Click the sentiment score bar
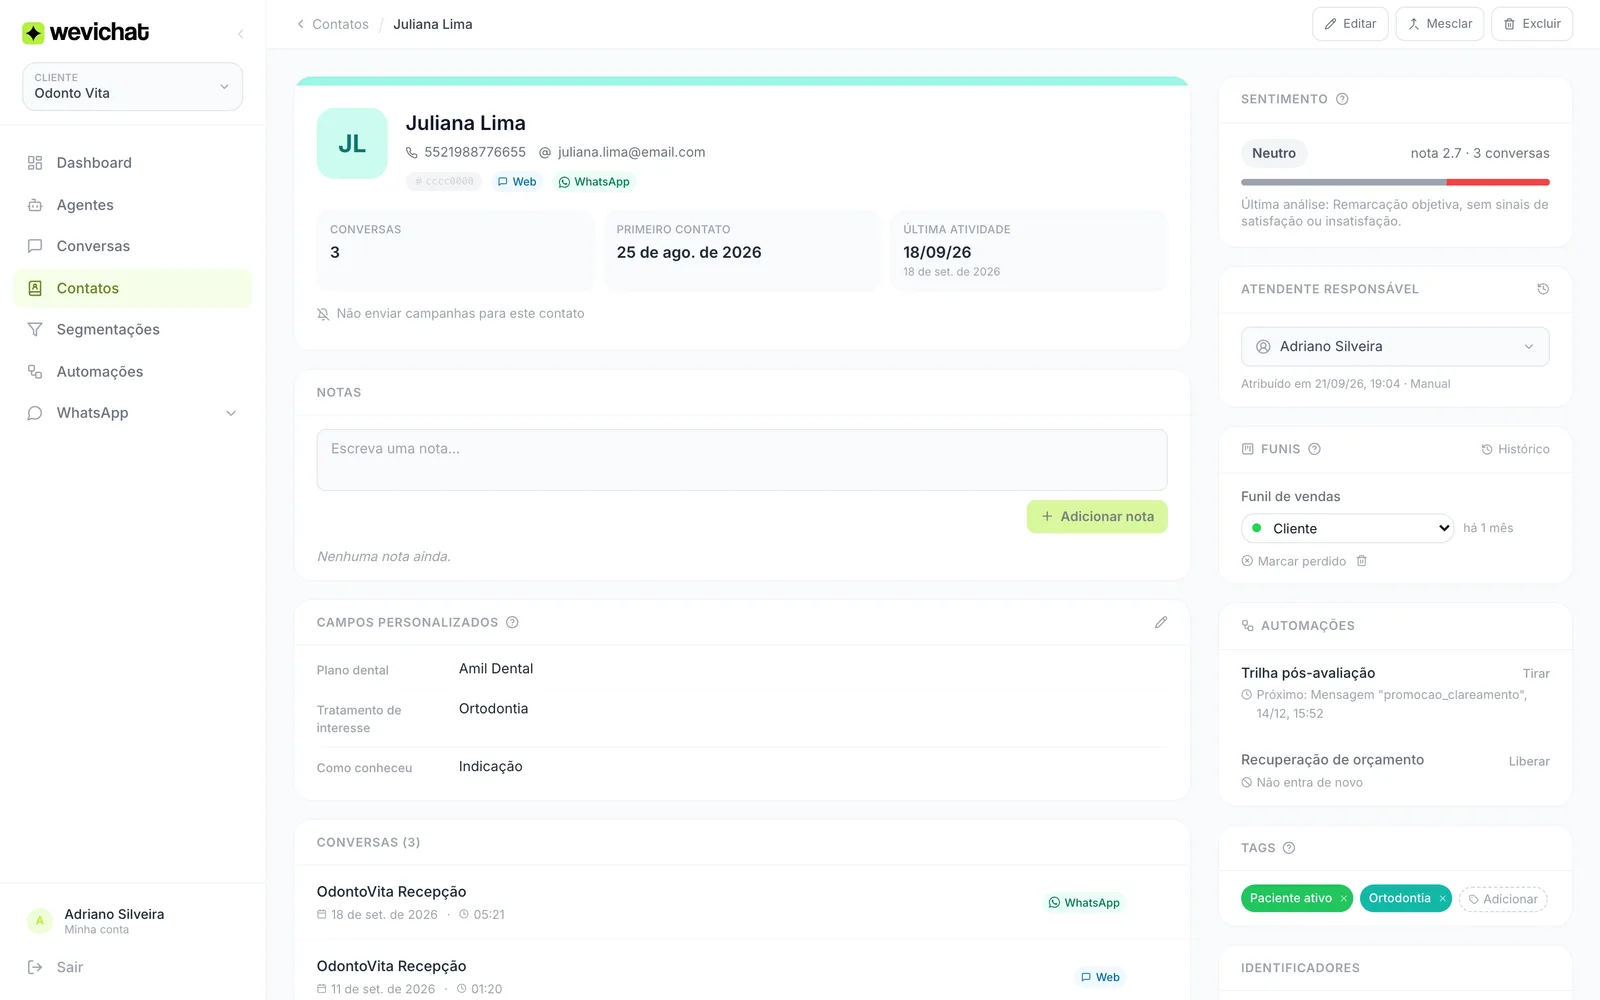 tap(1395, 182)
